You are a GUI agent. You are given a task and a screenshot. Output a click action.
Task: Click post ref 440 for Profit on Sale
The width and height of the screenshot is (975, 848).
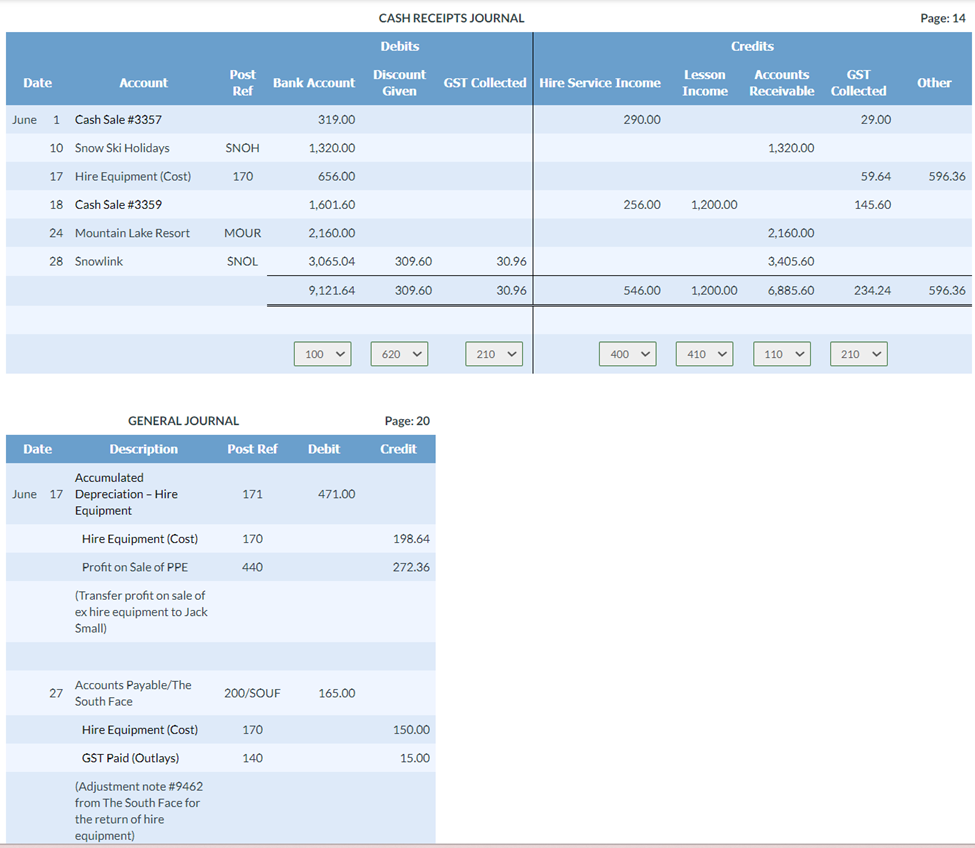[252, 567]
